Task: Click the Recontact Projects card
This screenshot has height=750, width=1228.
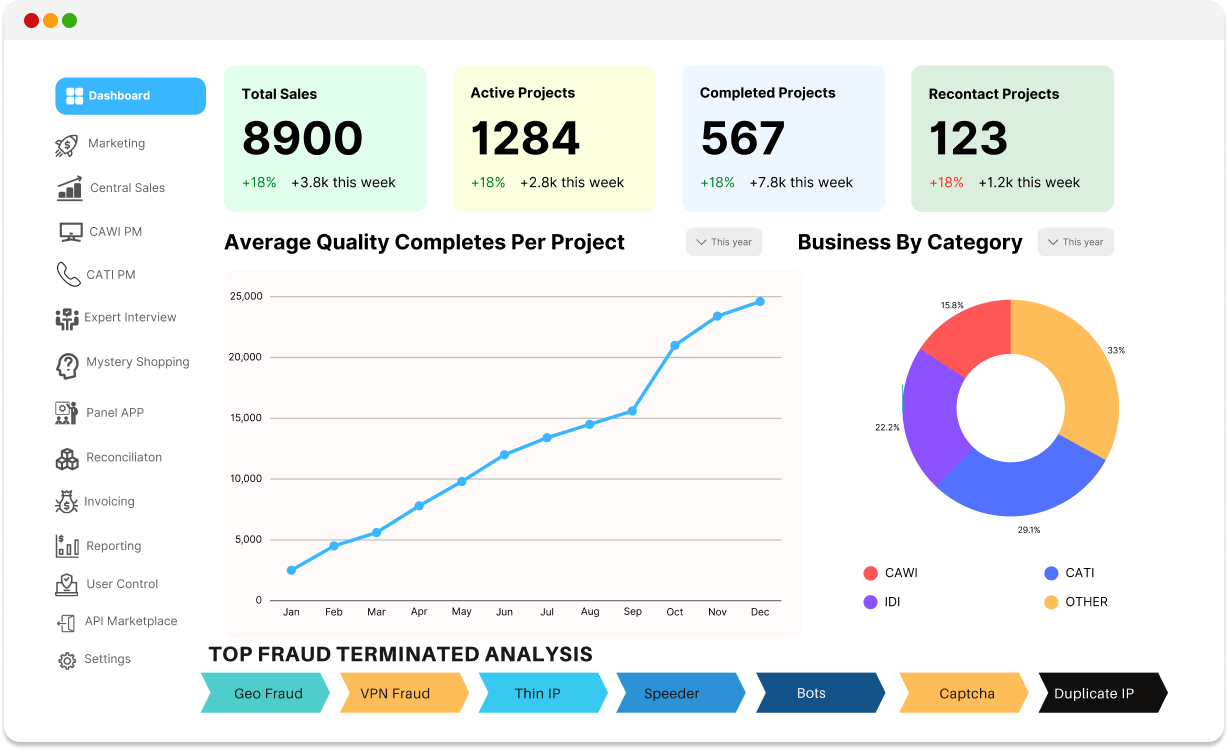Action: coord(1012,139)
